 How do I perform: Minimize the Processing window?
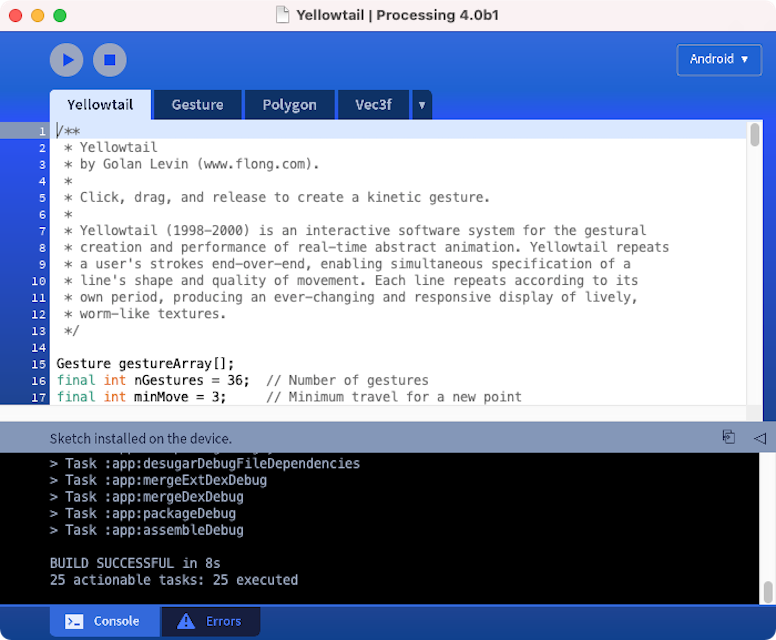pos(38,16)
